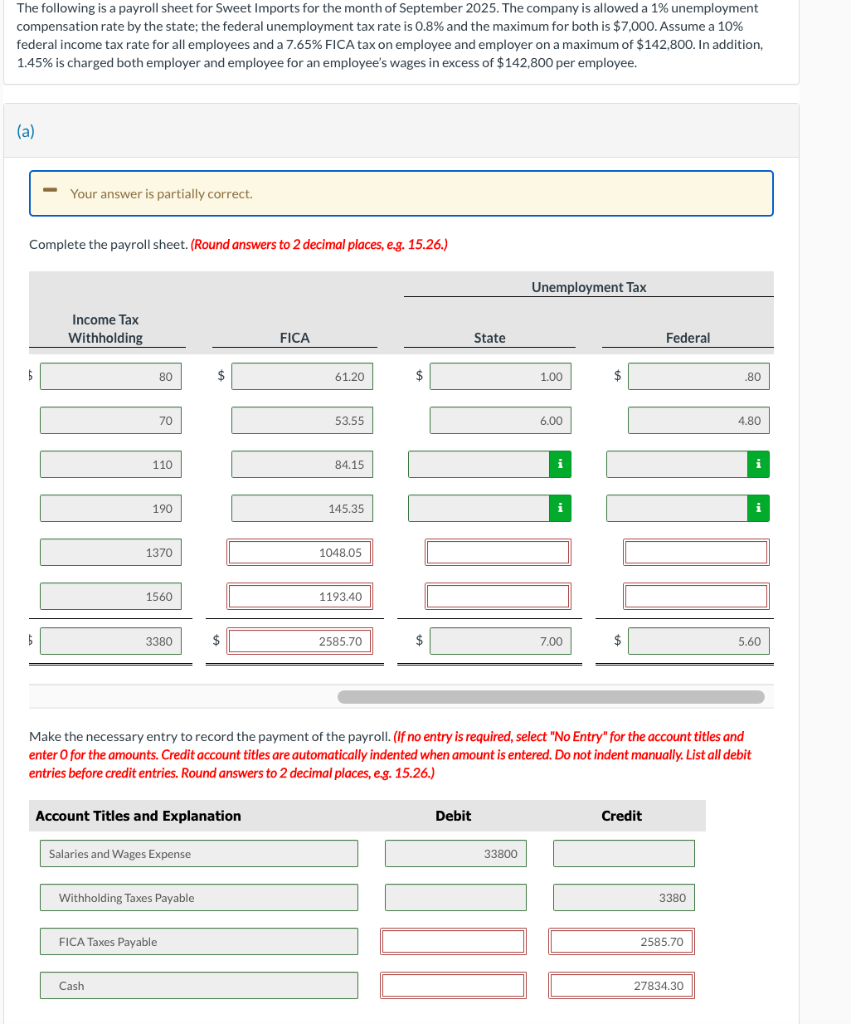Focus the empty State field in the 1370 row
Image resolution: width=851 pixels, height=1024 pixels.
498,552
